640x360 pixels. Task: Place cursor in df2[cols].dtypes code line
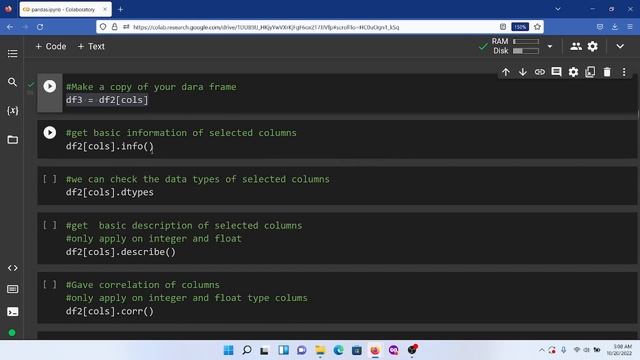tap(110, 192)
